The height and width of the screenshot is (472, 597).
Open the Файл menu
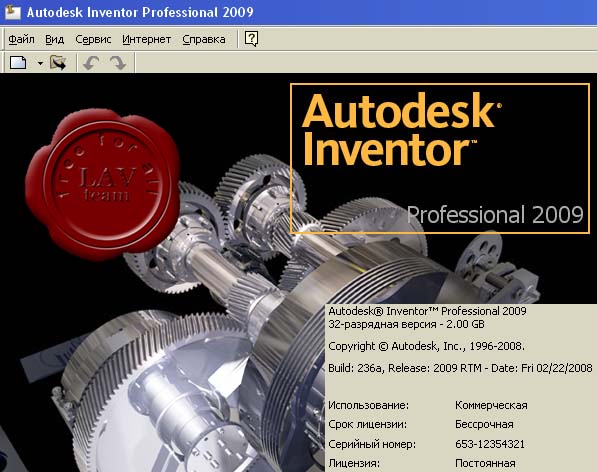[x=21, y=39]
